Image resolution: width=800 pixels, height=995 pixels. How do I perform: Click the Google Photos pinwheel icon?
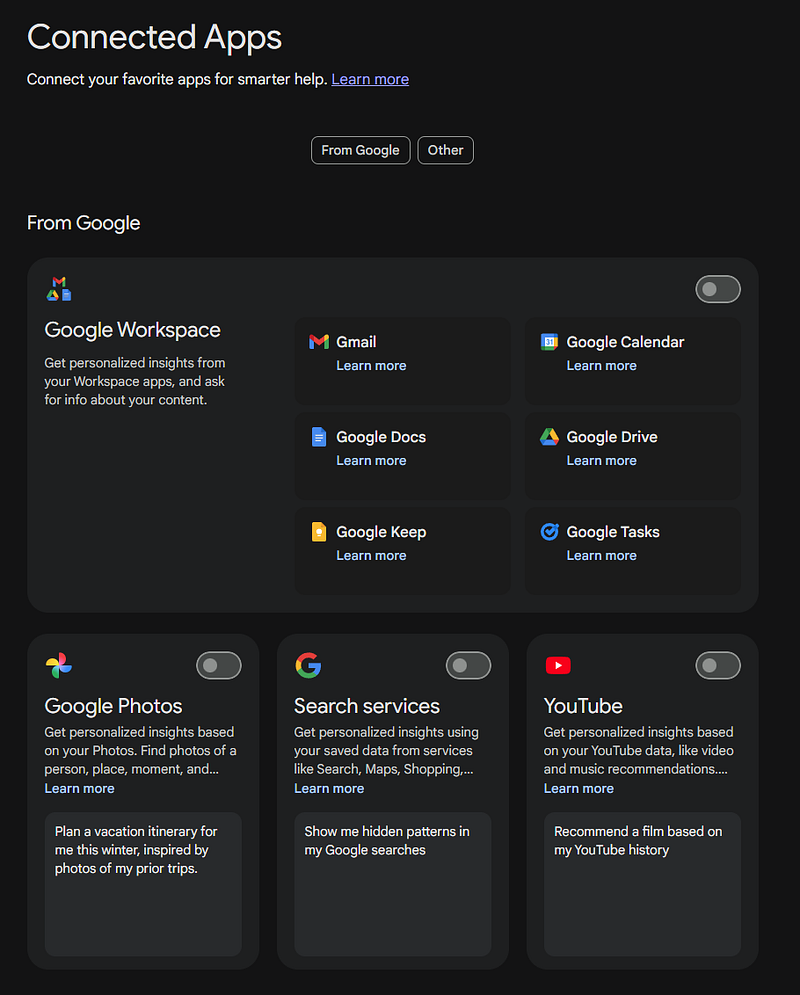(x=59, y=665)
